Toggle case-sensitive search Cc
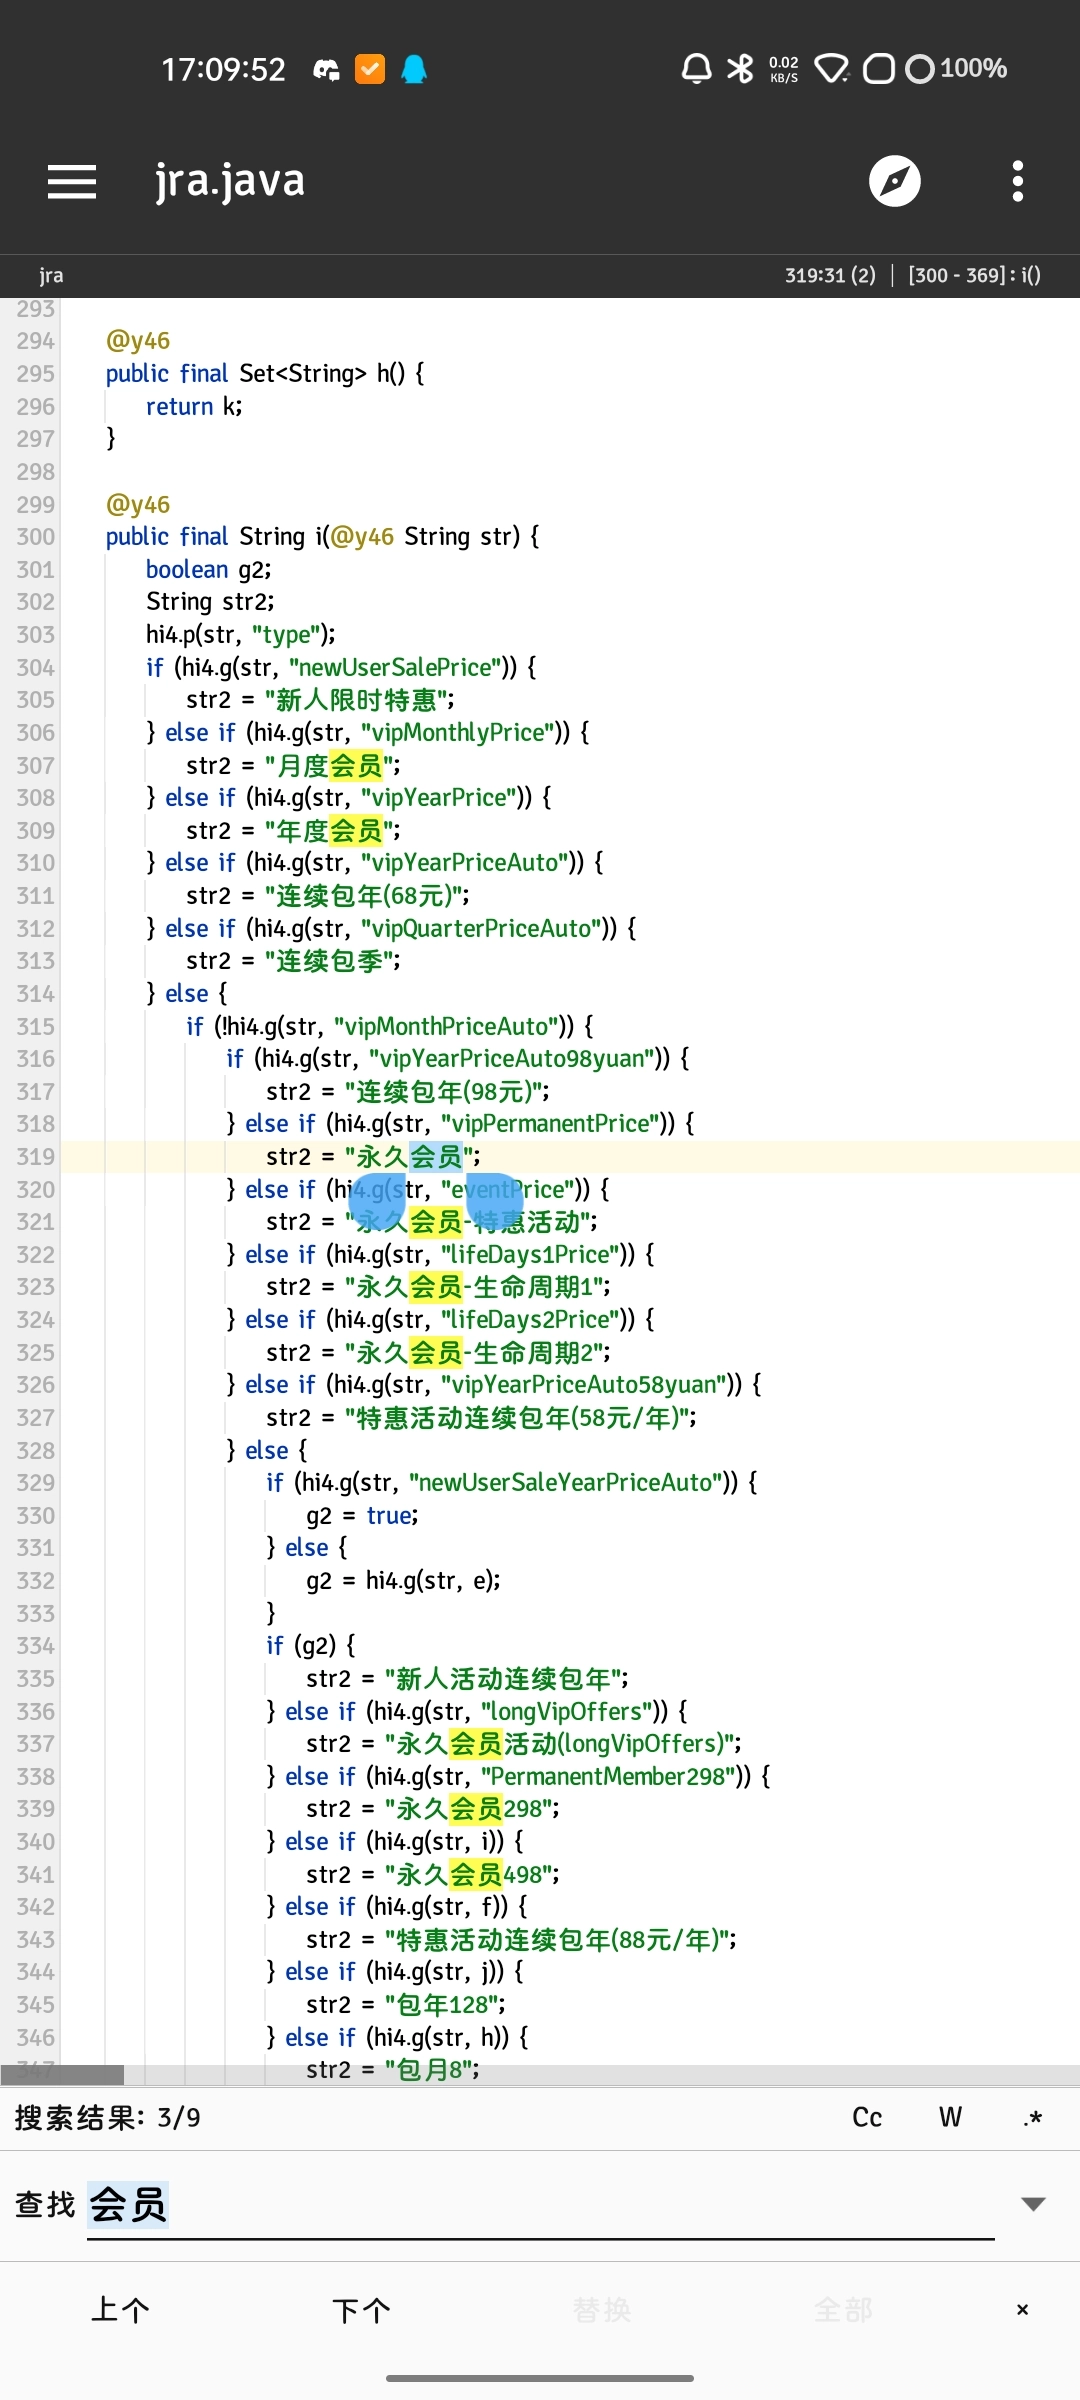 click(x=867, y=2118)
